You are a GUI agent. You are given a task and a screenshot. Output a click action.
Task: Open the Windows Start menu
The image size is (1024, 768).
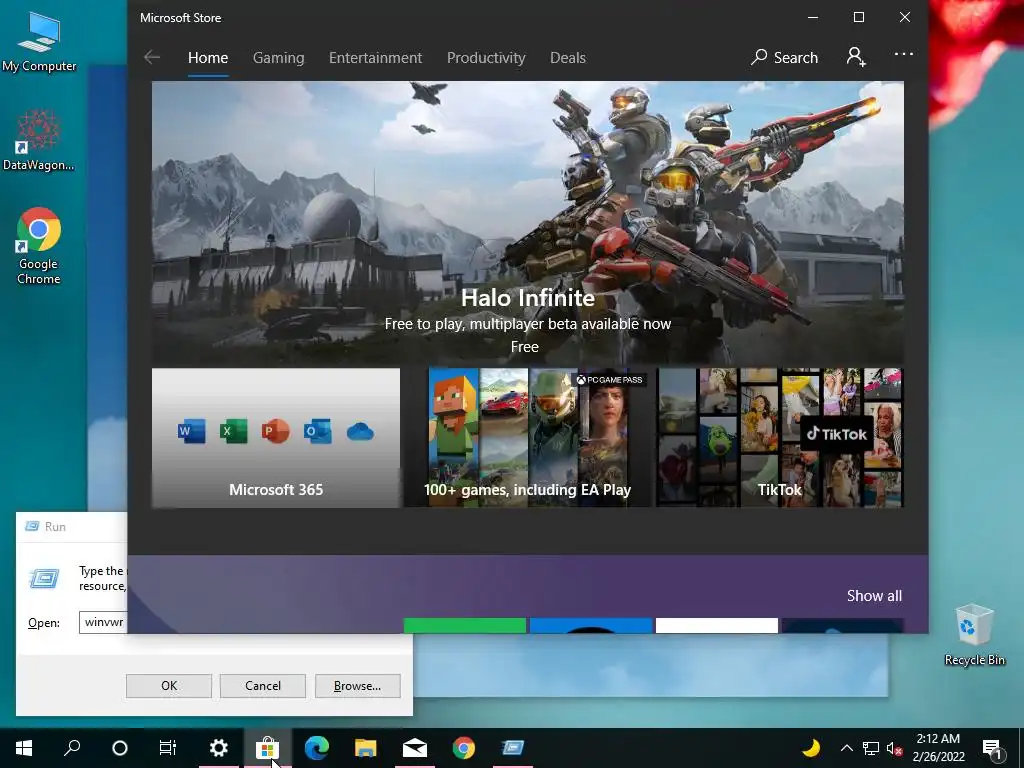tap(24, 748)
